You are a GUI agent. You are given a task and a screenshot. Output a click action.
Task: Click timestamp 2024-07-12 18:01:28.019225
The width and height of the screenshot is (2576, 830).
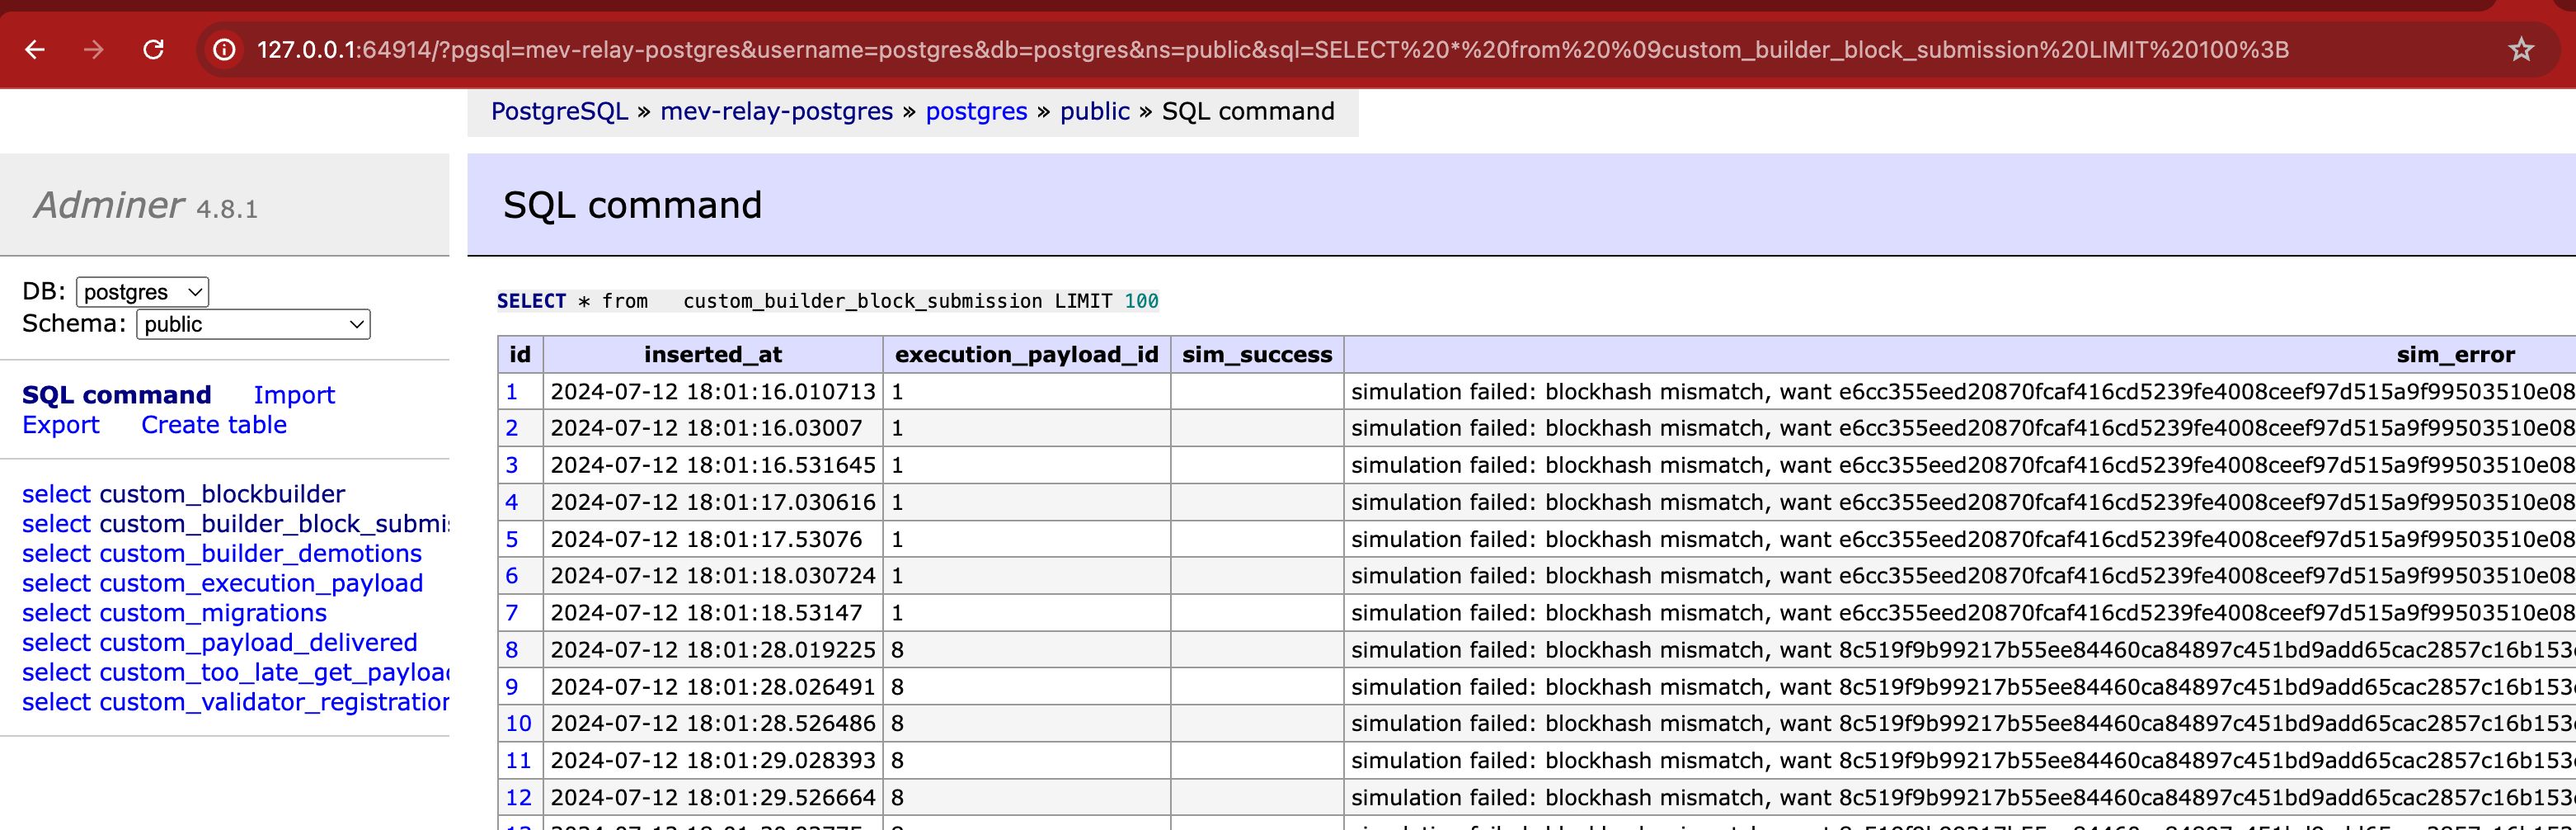(x=713, y=650)
